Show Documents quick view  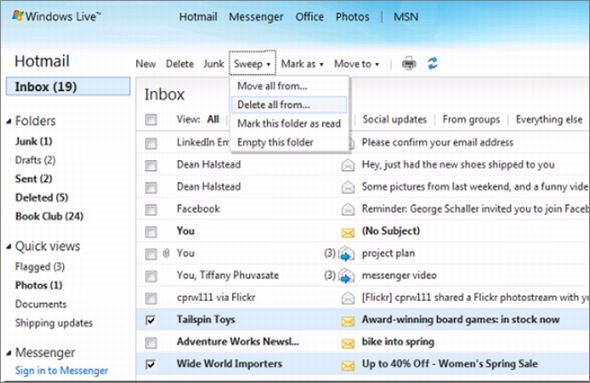point(41,304)
